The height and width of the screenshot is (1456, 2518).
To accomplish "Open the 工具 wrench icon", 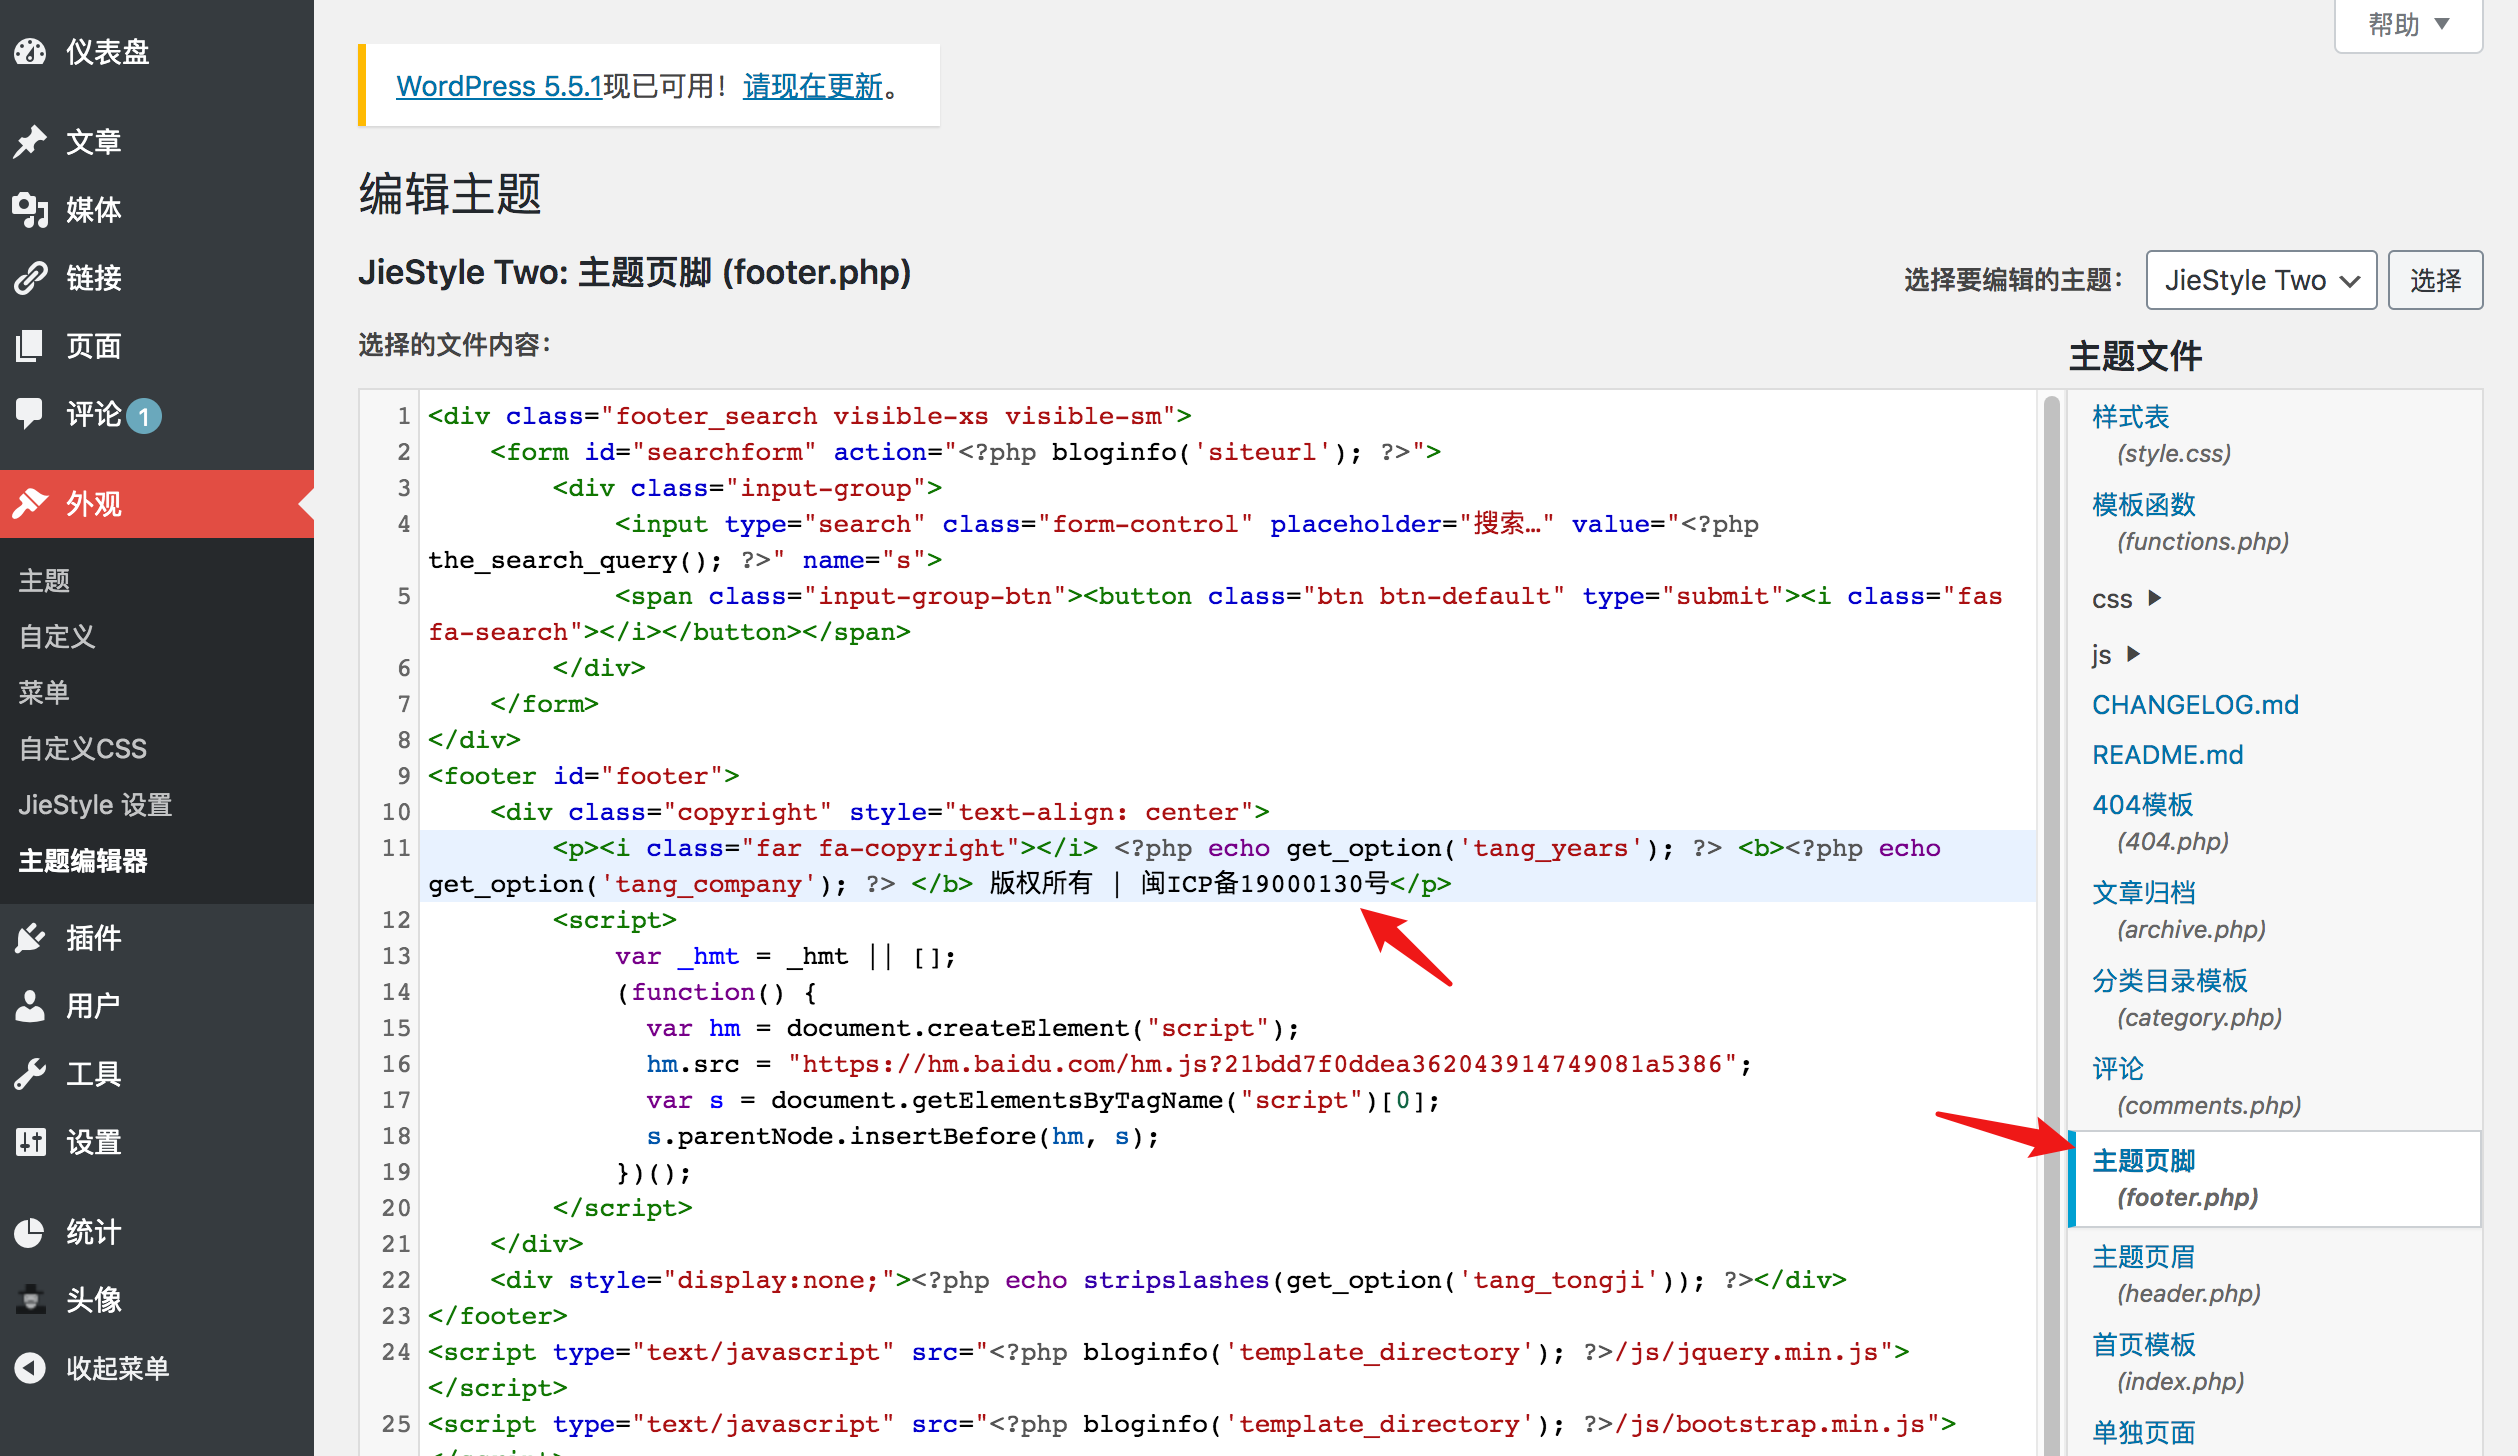I will [31, 1073].
